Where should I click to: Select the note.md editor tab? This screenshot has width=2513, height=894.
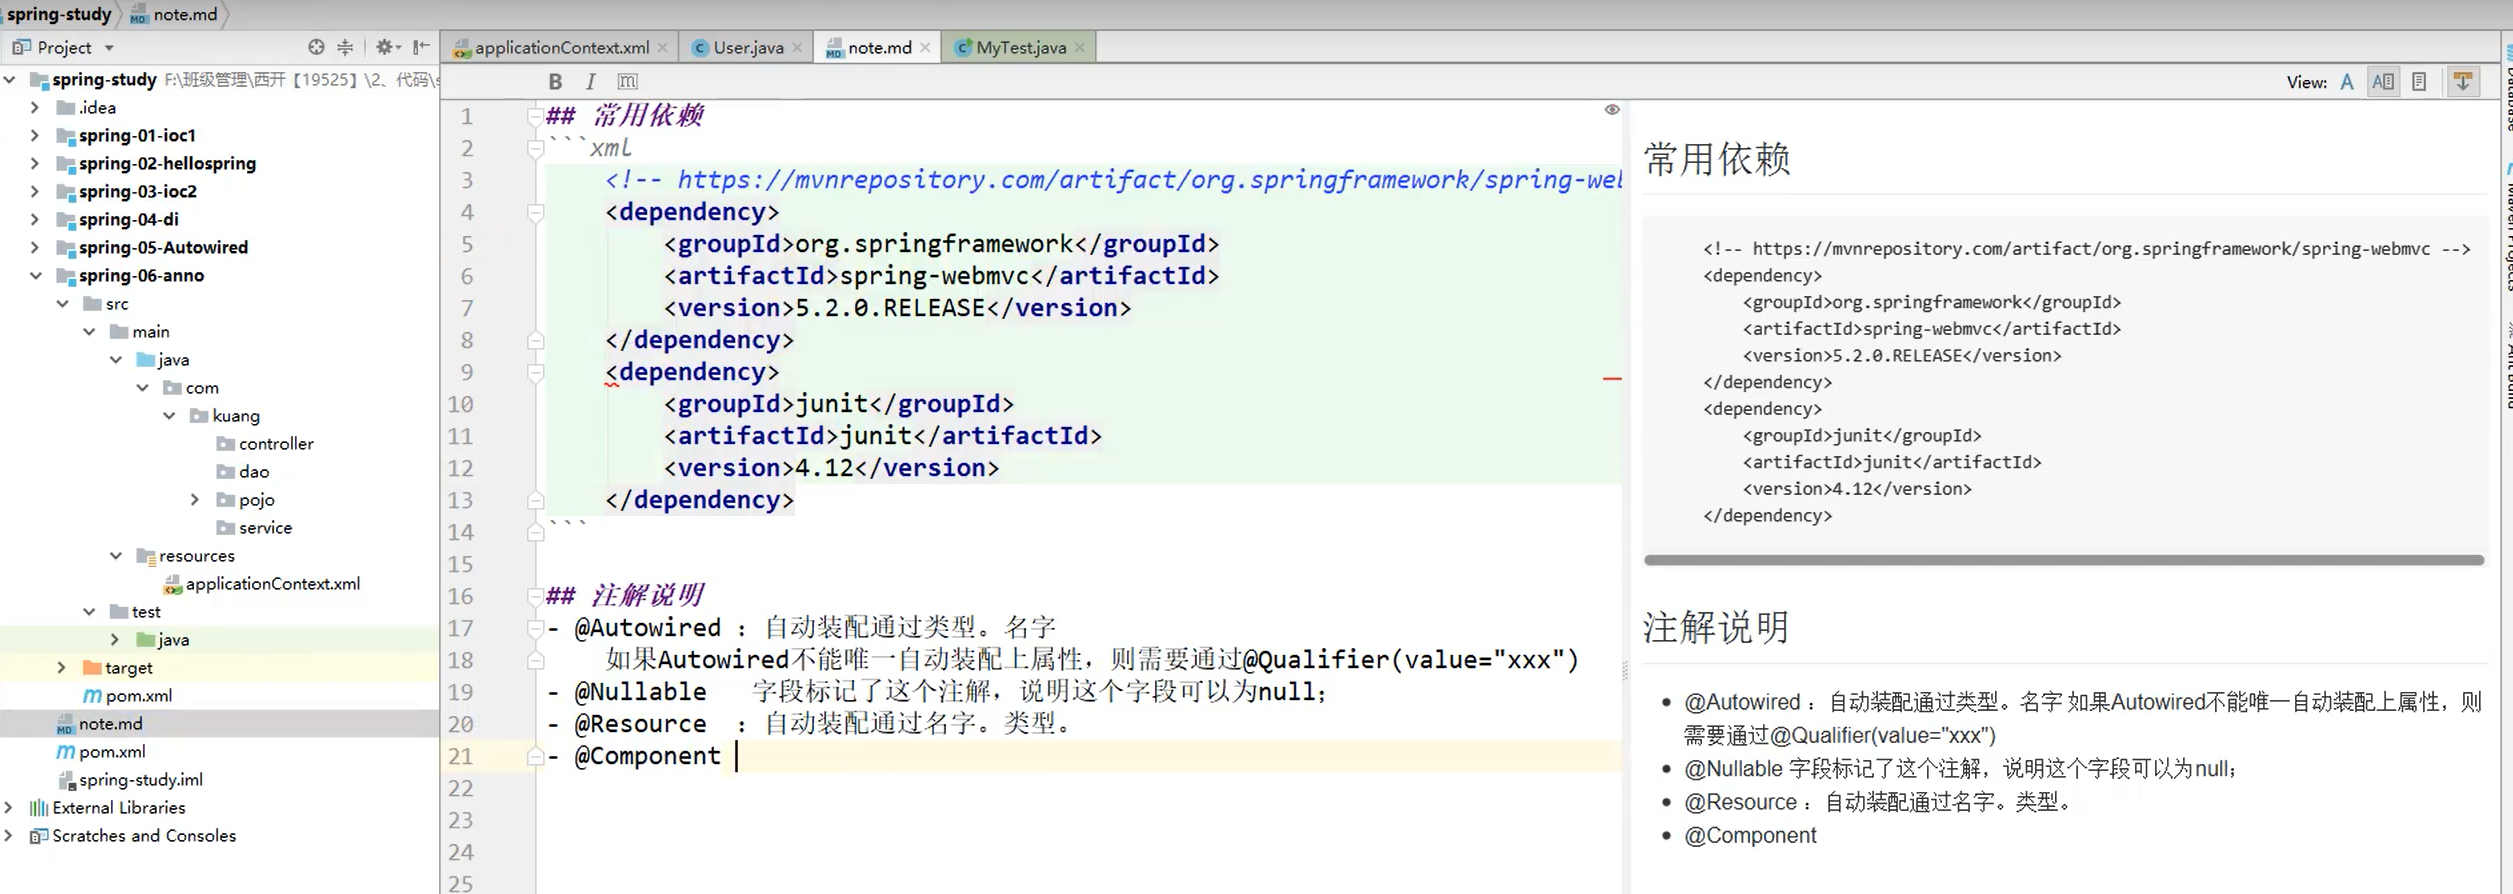point(878,48)
